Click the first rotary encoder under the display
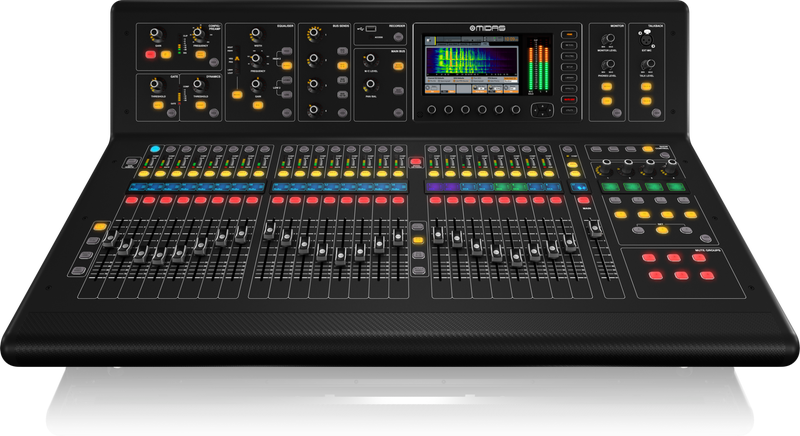This screenshot has height=436, width=800. point(432,110)
